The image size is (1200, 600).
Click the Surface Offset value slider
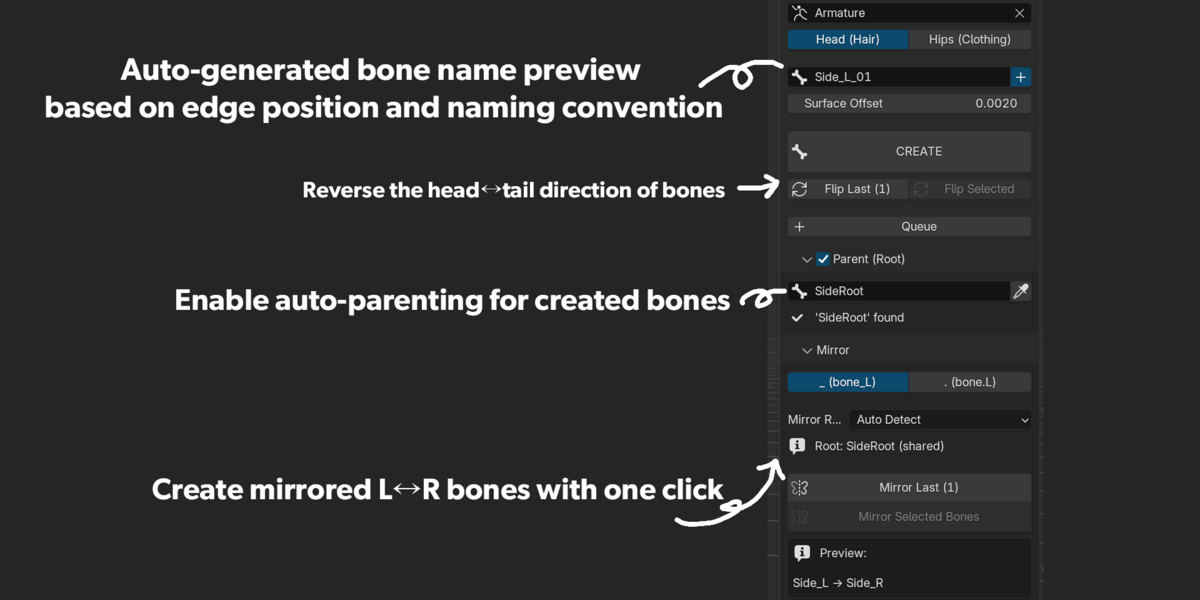click(x=909, y=103)
